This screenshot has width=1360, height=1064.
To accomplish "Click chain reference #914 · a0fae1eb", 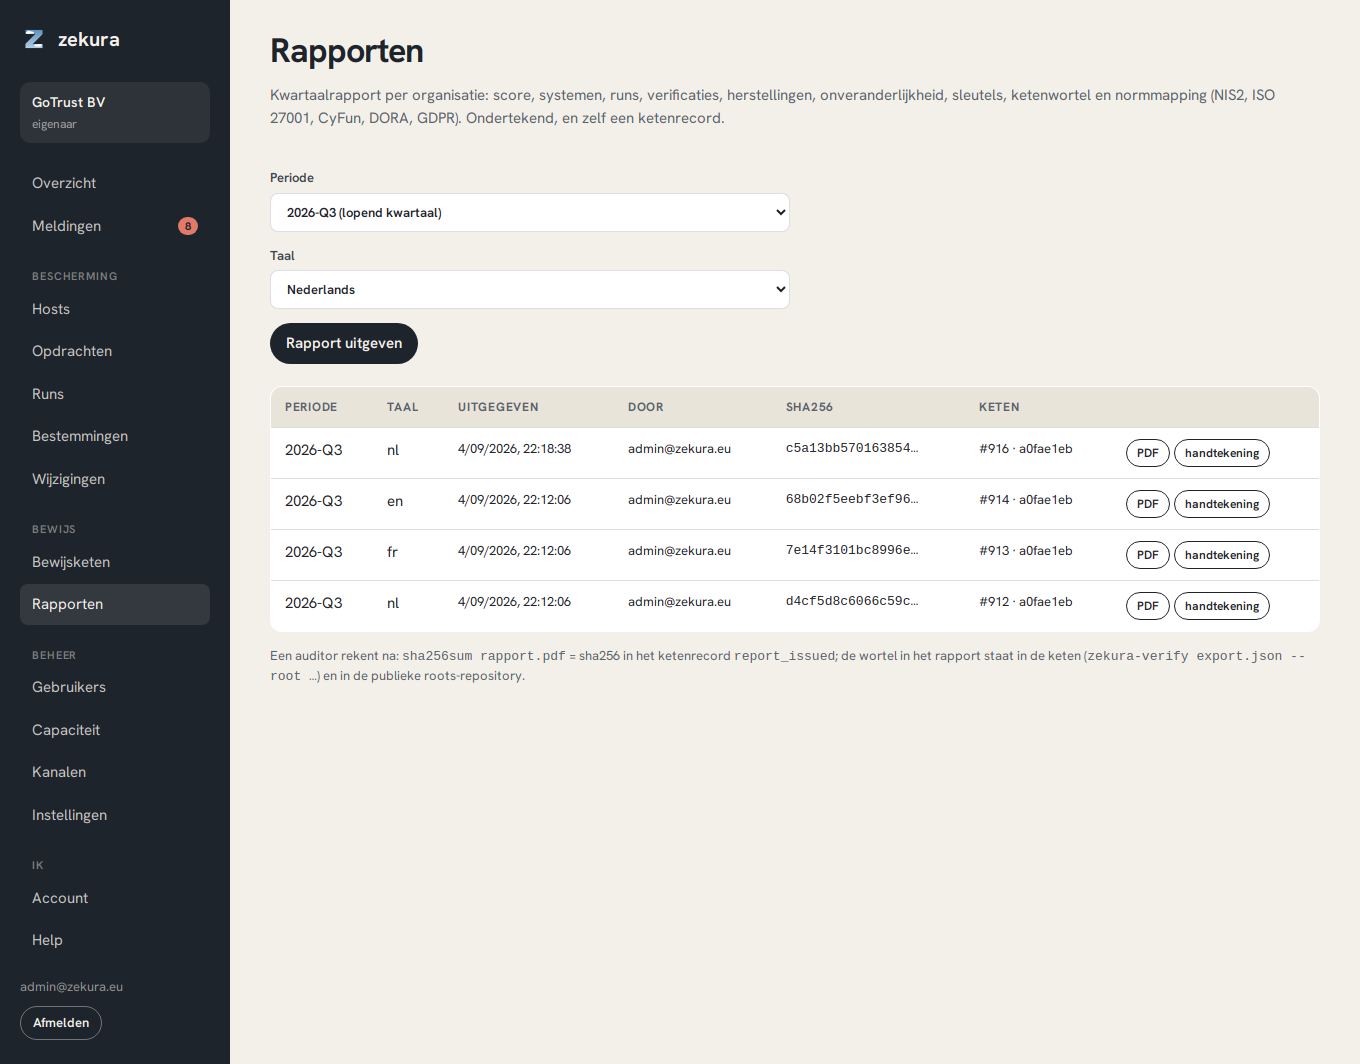I will pos(1026,500).
